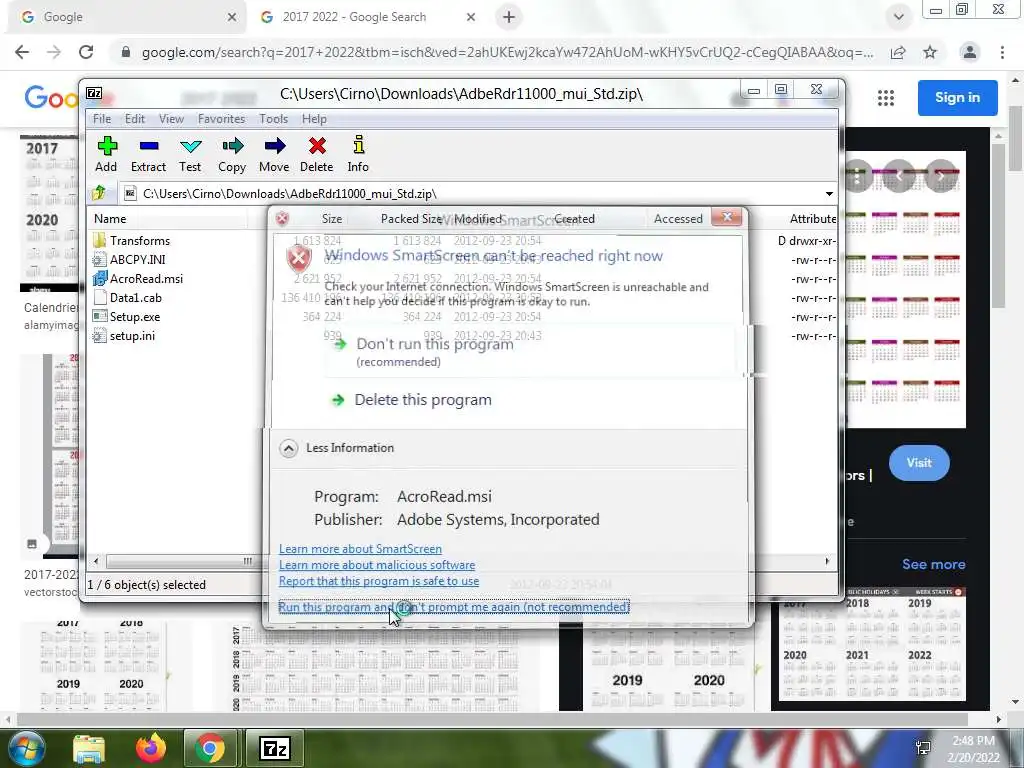The height and width of the screenshot is (768, 1024).
Task: Click the next image arrow in preview
Action: click(x=940, y=176)
